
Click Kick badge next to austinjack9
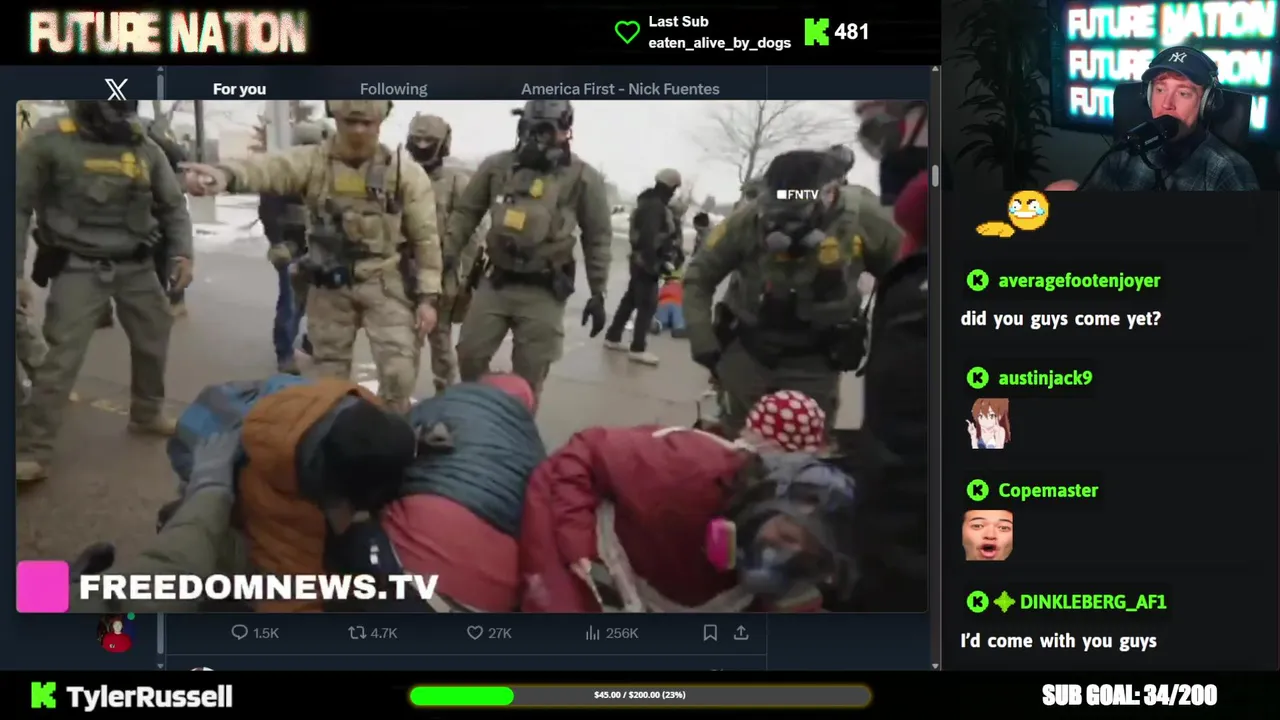tap(977, 378)
